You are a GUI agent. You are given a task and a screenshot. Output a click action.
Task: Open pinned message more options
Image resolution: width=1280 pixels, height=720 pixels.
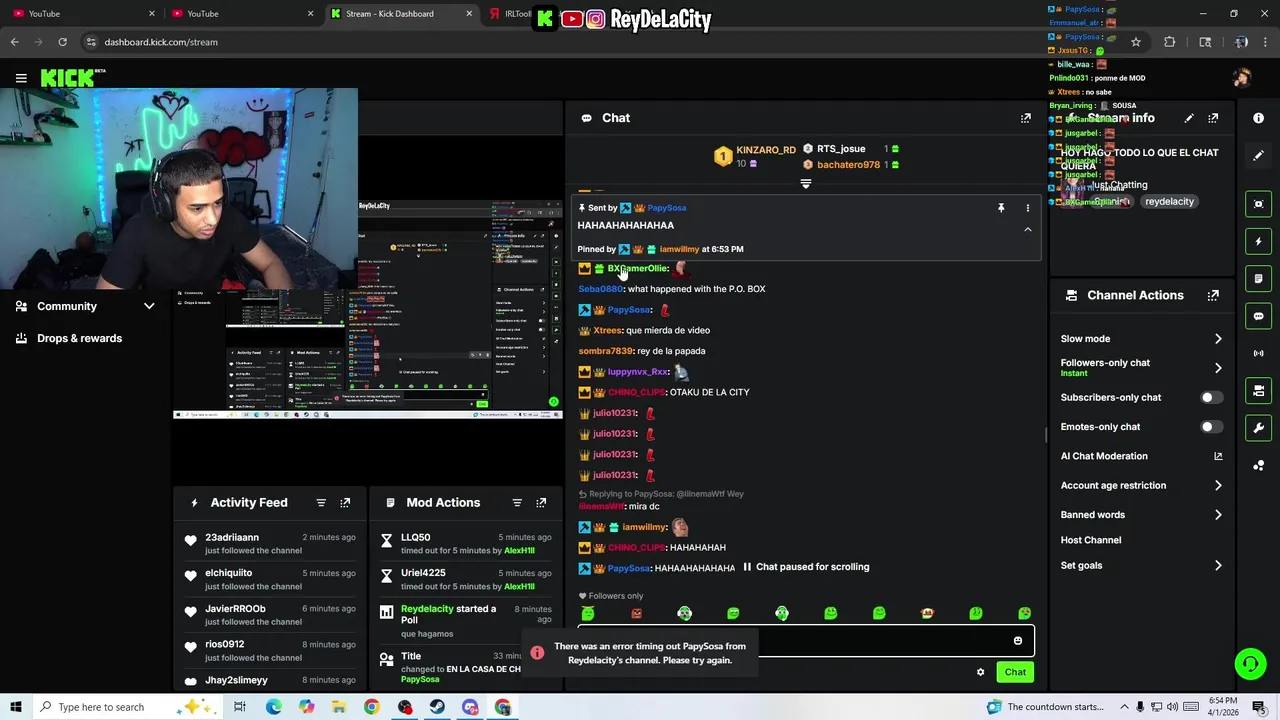(x=1027, y=208)
